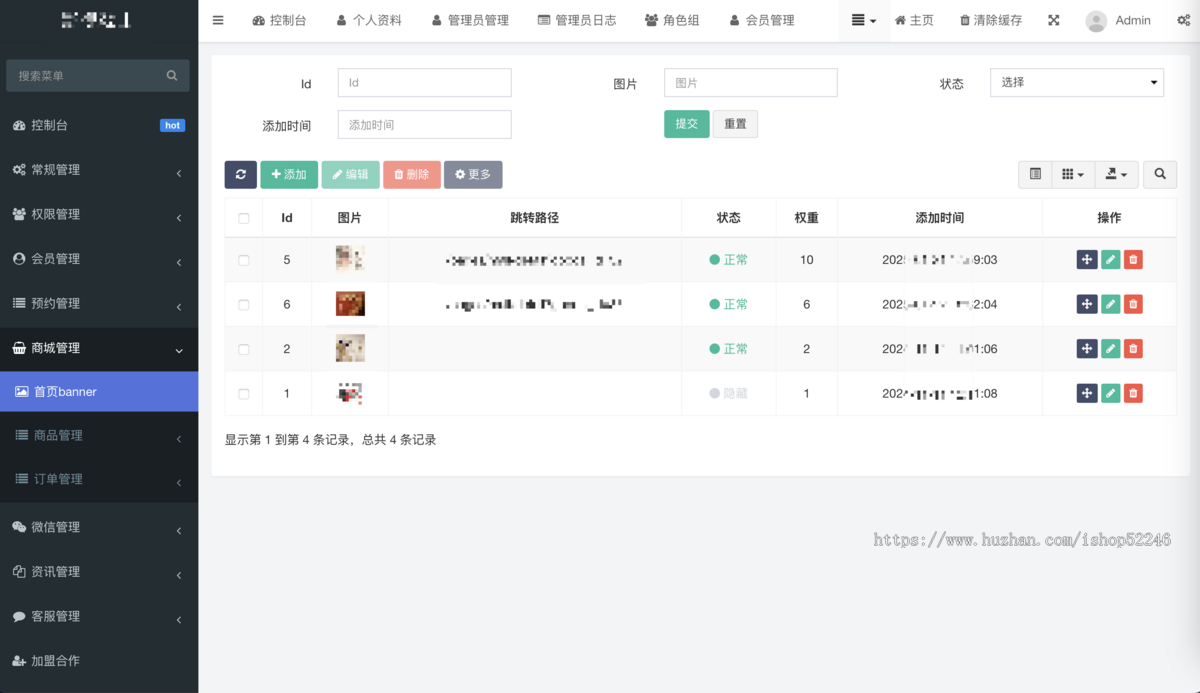Click the 添加时间 filter input field
This screenshot has height=693, width=1200.
424,124
